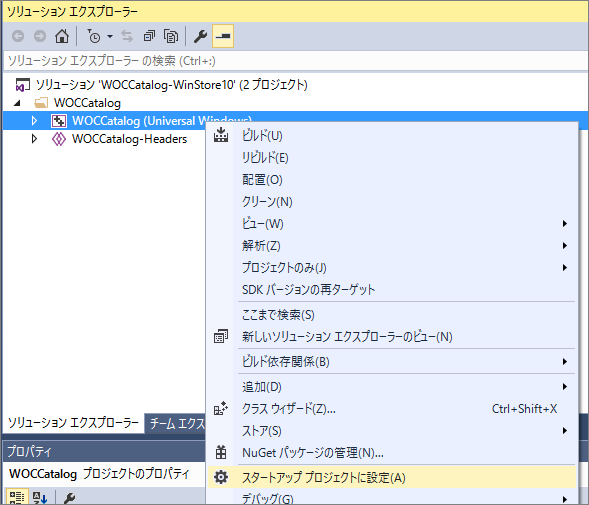Toggle the highlighted Preview Selected Items button
Image resolution: width=589 pixels, height=505 pixels.
[223, 36]
